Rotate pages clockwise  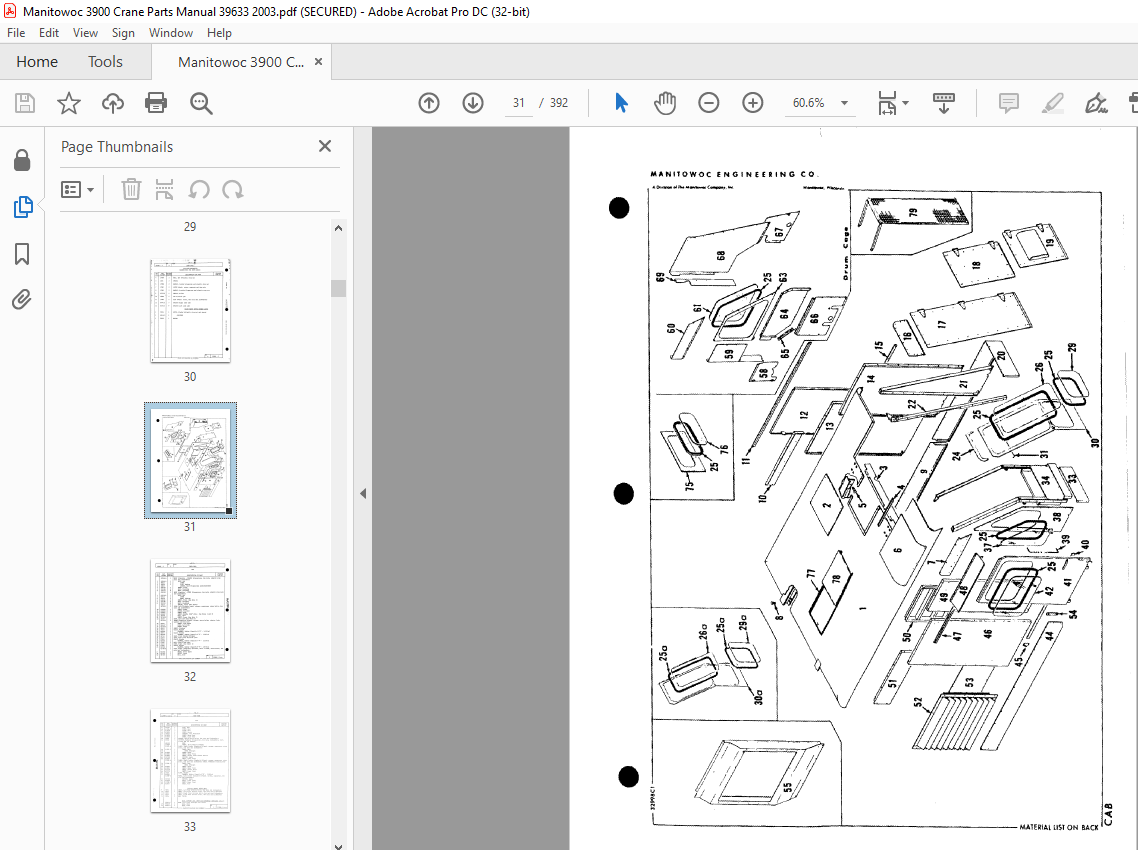pos(233,189)
